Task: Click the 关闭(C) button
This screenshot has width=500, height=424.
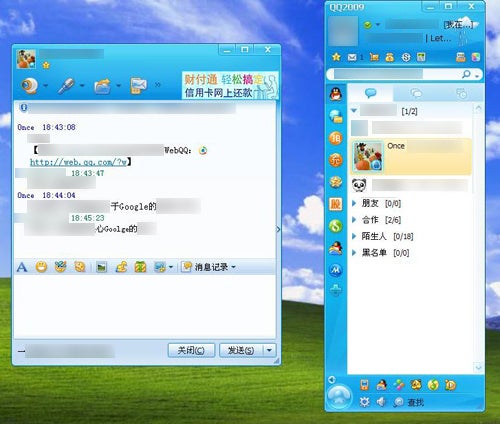Action: point(191,350)
